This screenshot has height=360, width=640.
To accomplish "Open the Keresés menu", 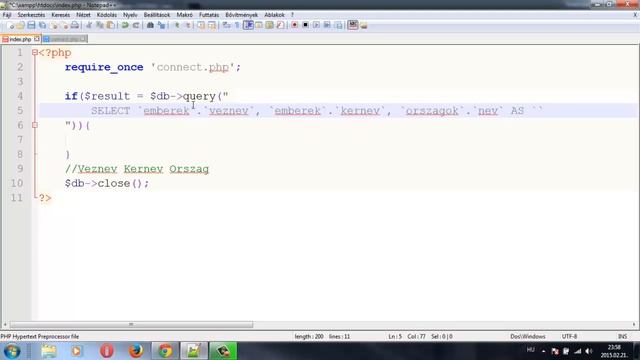I will 60,15.
